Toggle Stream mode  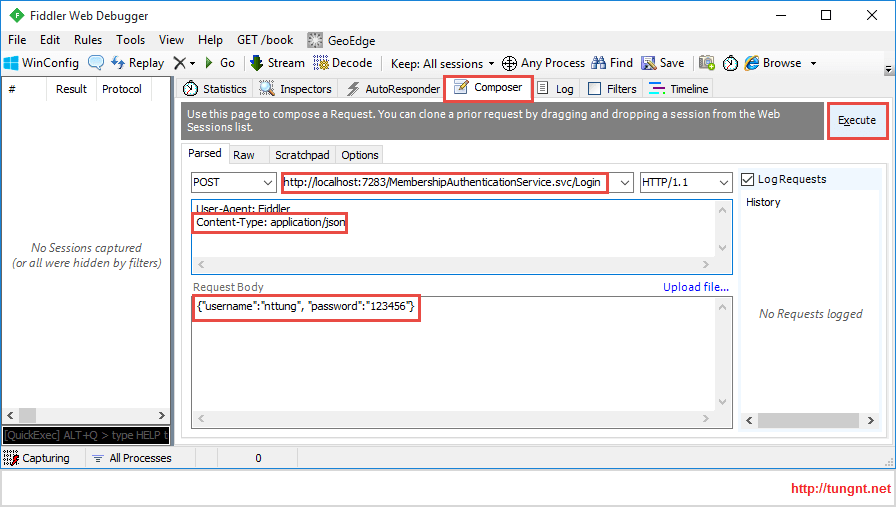pyautogui.click(x=278, y=63)
